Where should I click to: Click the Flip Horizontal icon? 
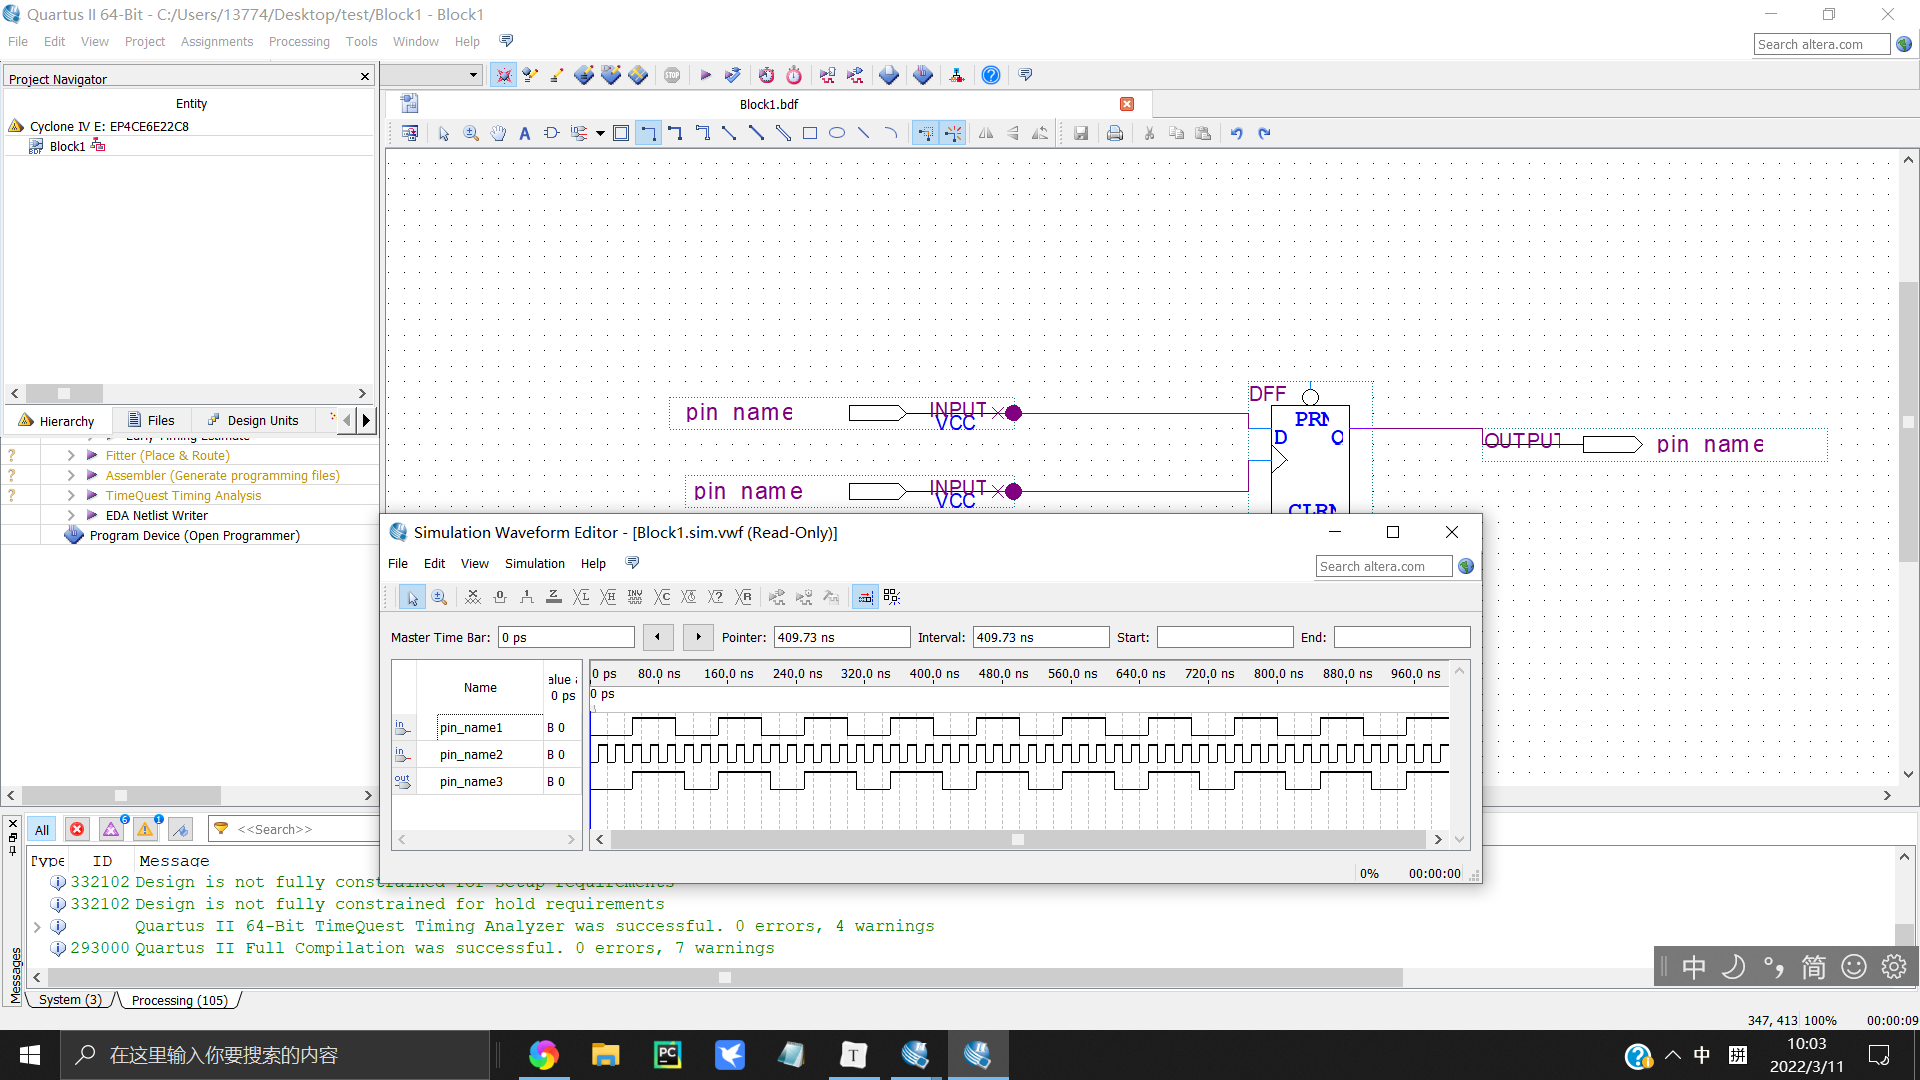click(986, 133)
